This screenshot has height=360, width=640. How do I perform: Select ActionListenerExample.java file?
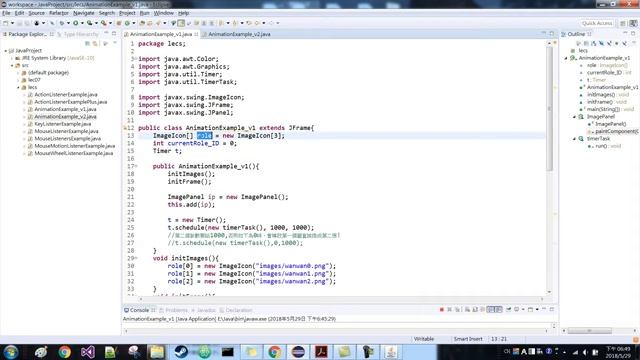tap(66, 94)
